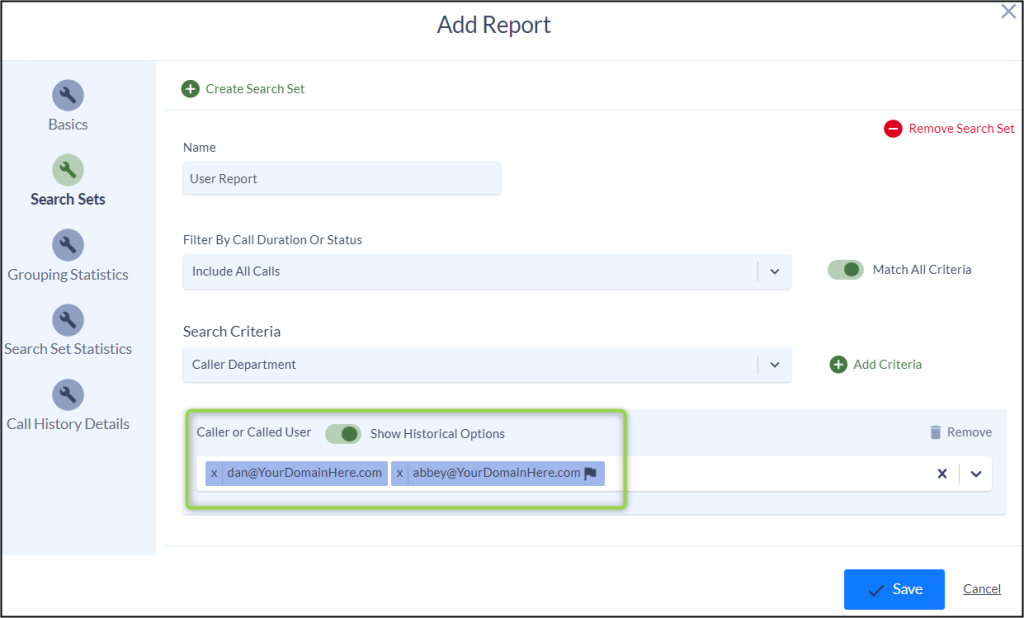Toggle the Show Historical Options switch
1024x618 pixels.
pos(343,434)
